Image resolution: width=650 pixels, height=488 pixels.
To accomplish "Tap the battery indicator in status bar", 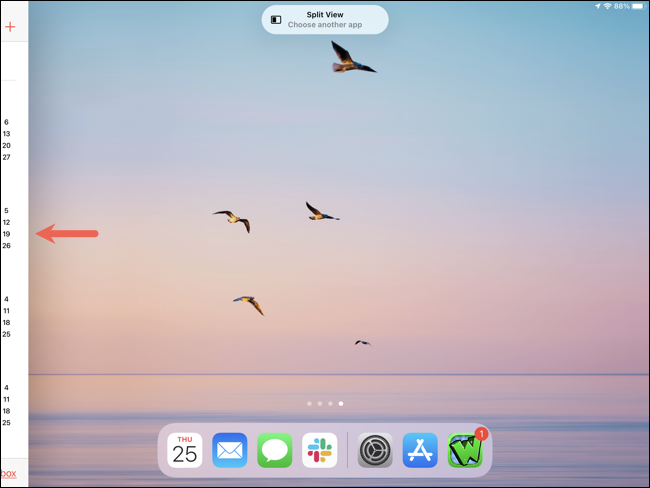I will 638,6.
